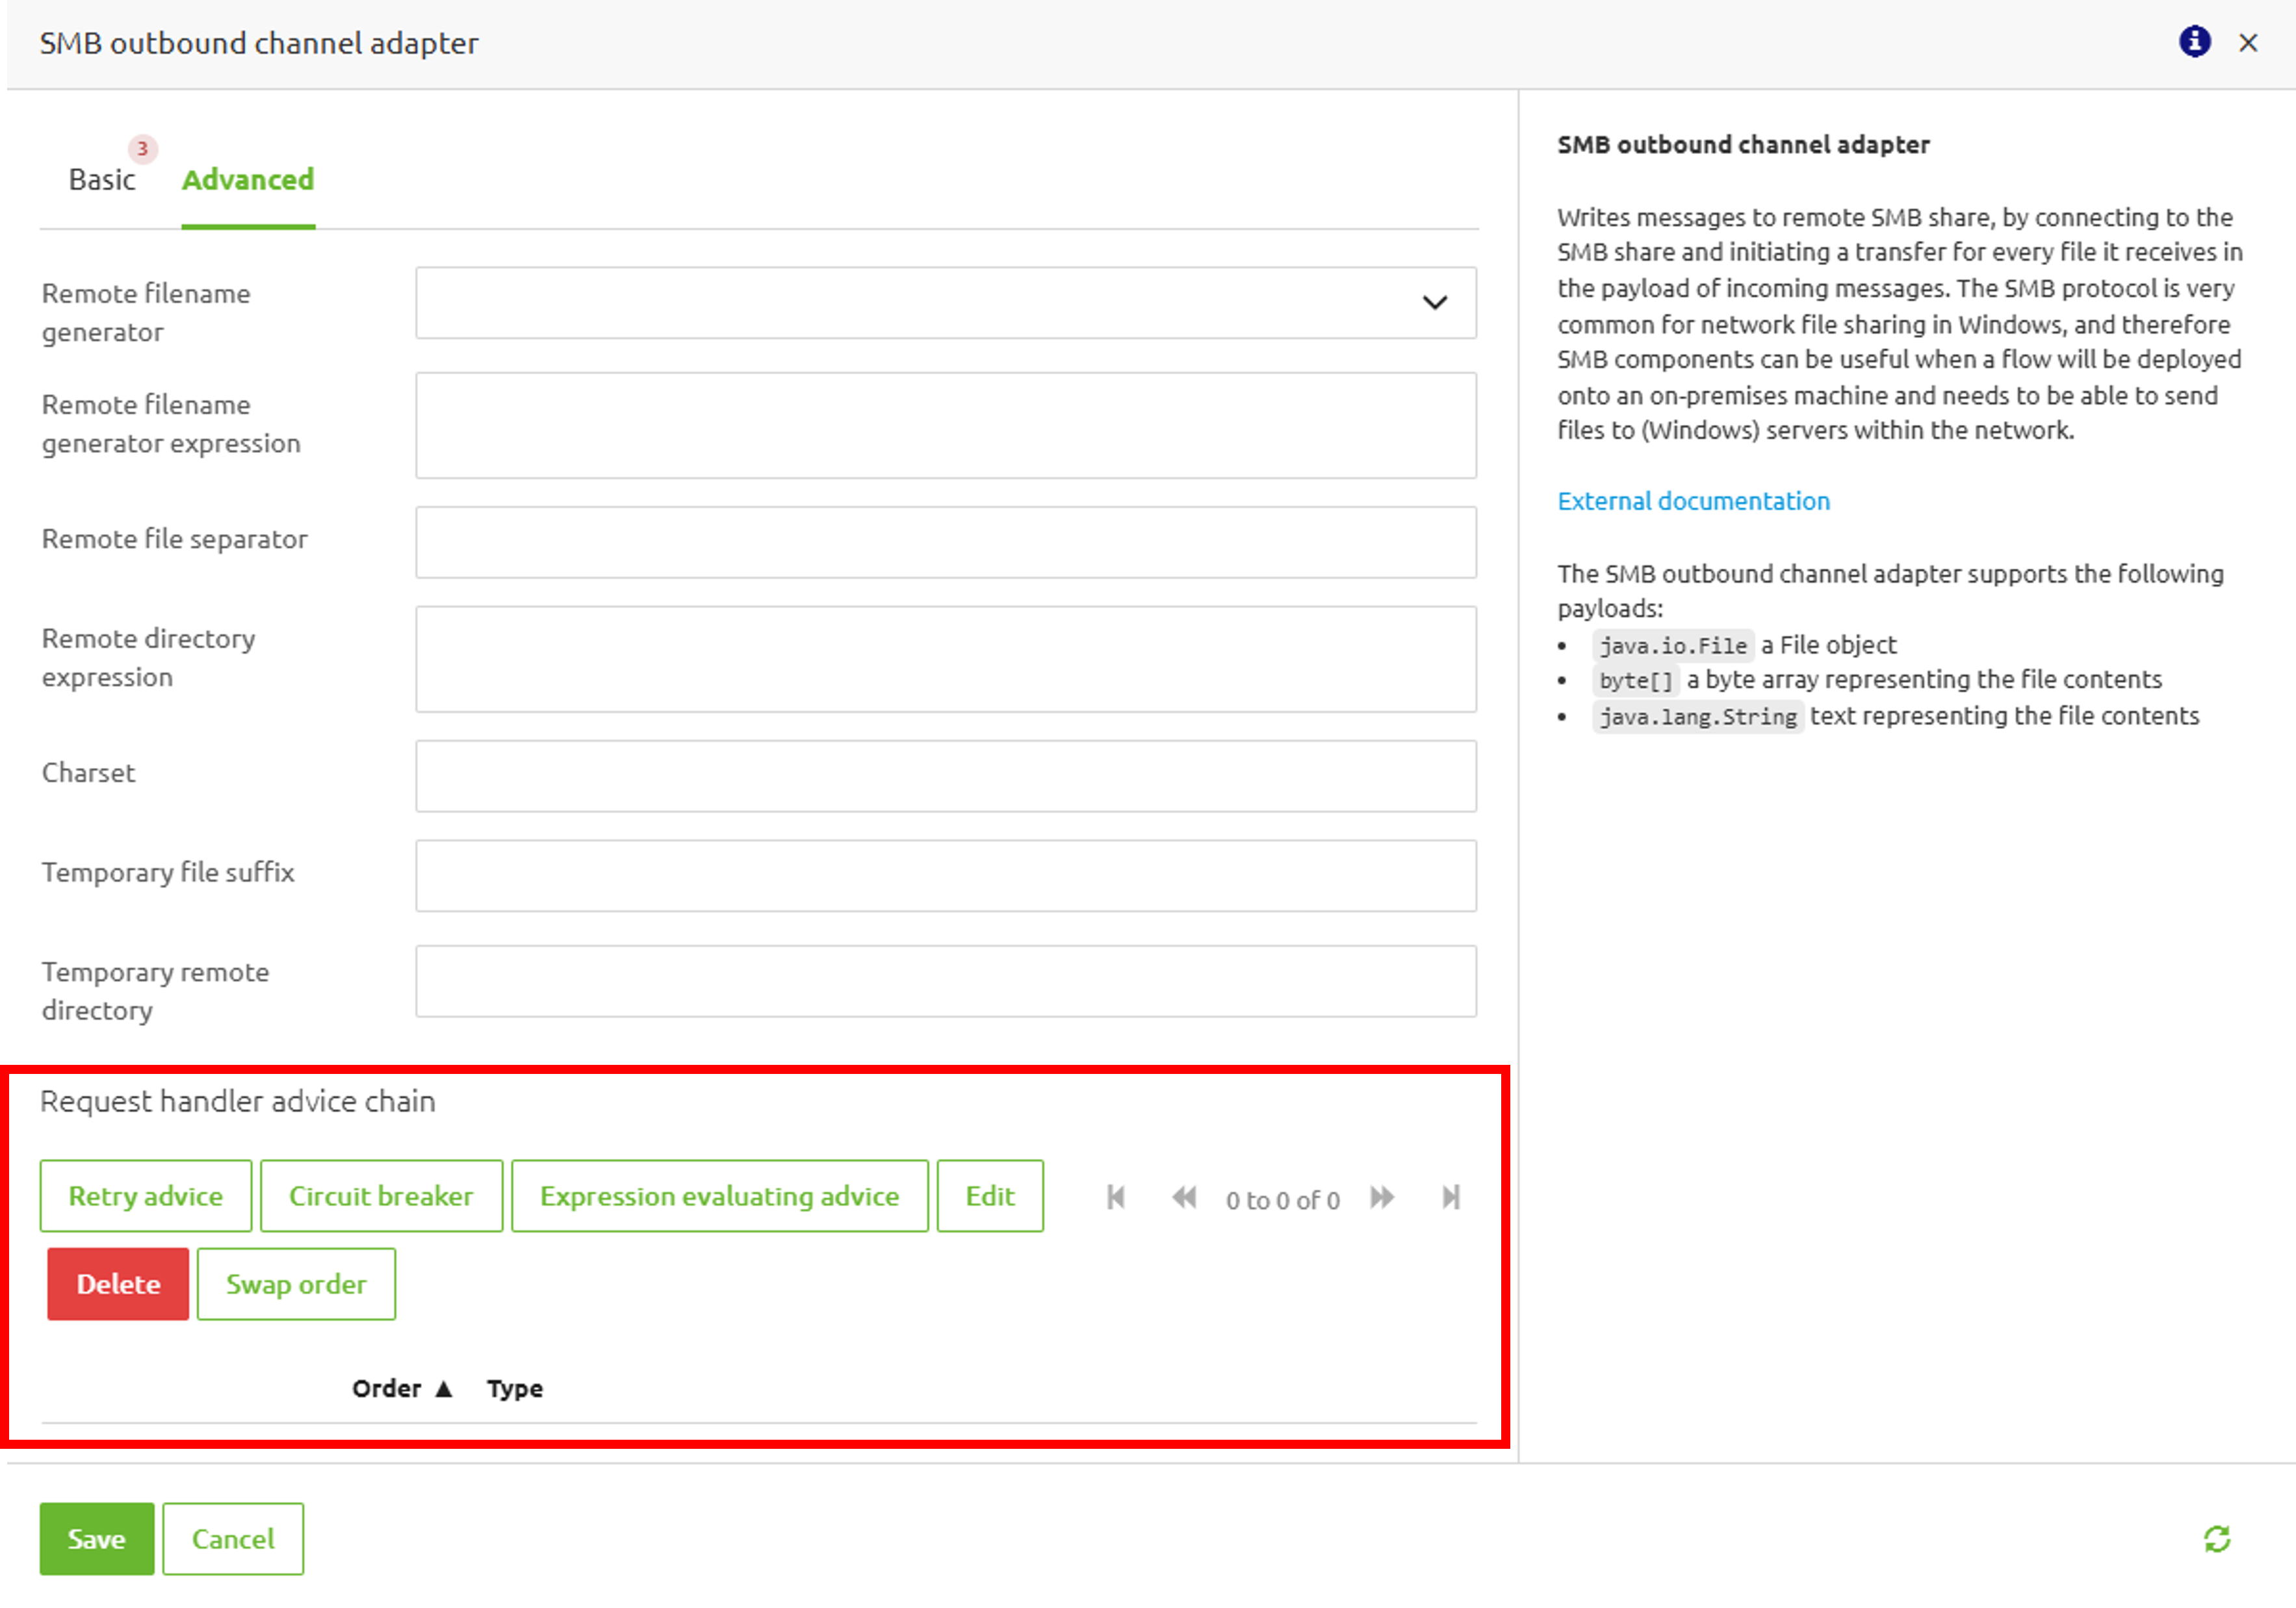Click the Swap order button

tap(296, 1284)
